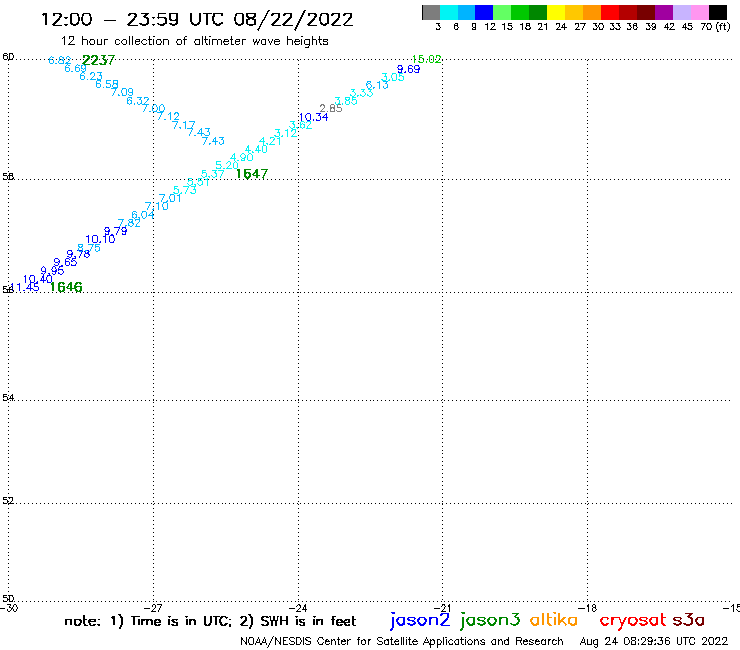Click the red 'cryosat' satellite legend label
This screenshot has height=650, width=740.
tap(633, 621)
